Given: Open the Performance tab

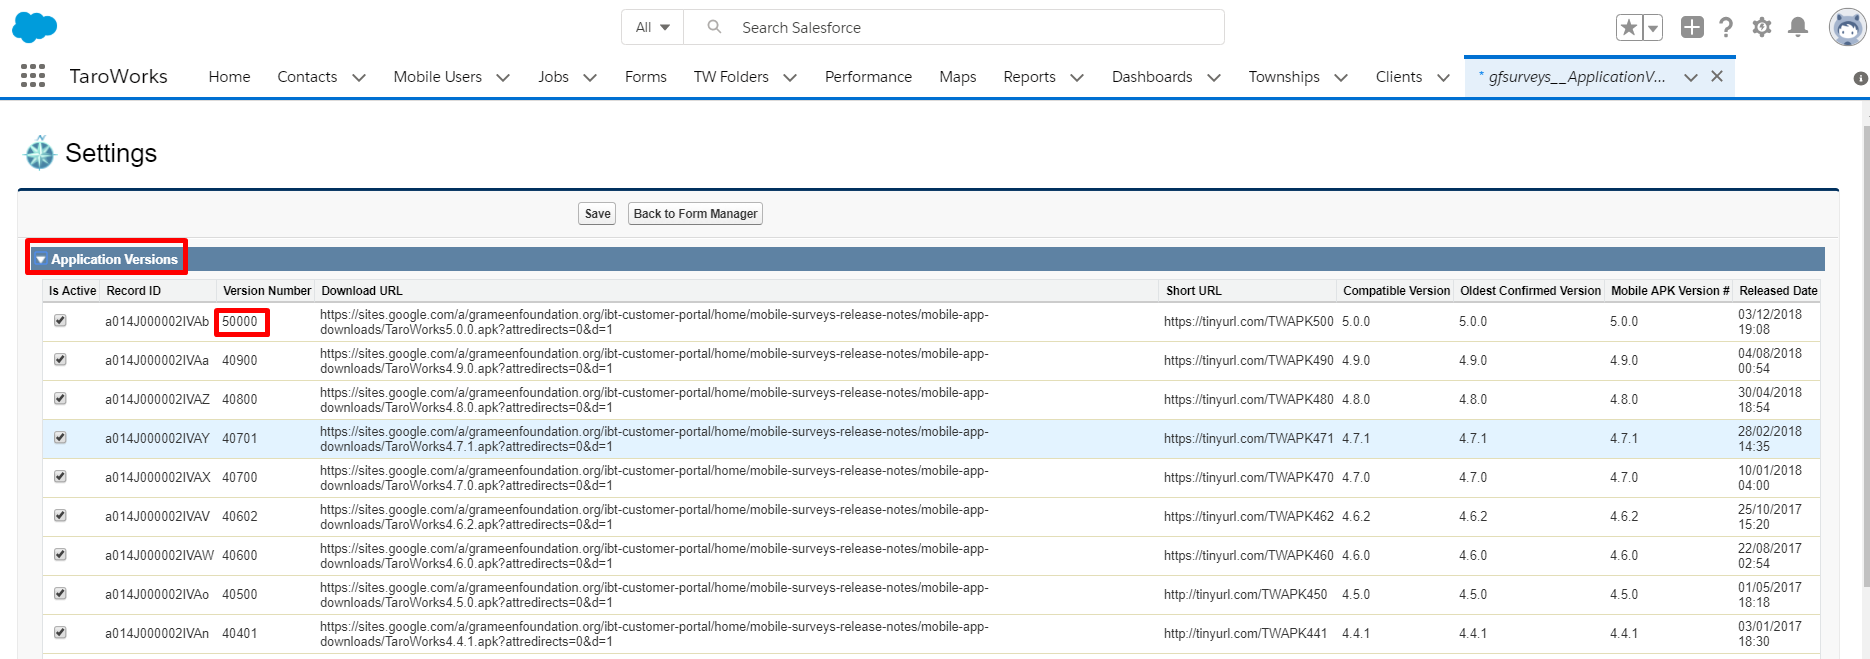Looking at the screenshot, I should tap(868, 77).
